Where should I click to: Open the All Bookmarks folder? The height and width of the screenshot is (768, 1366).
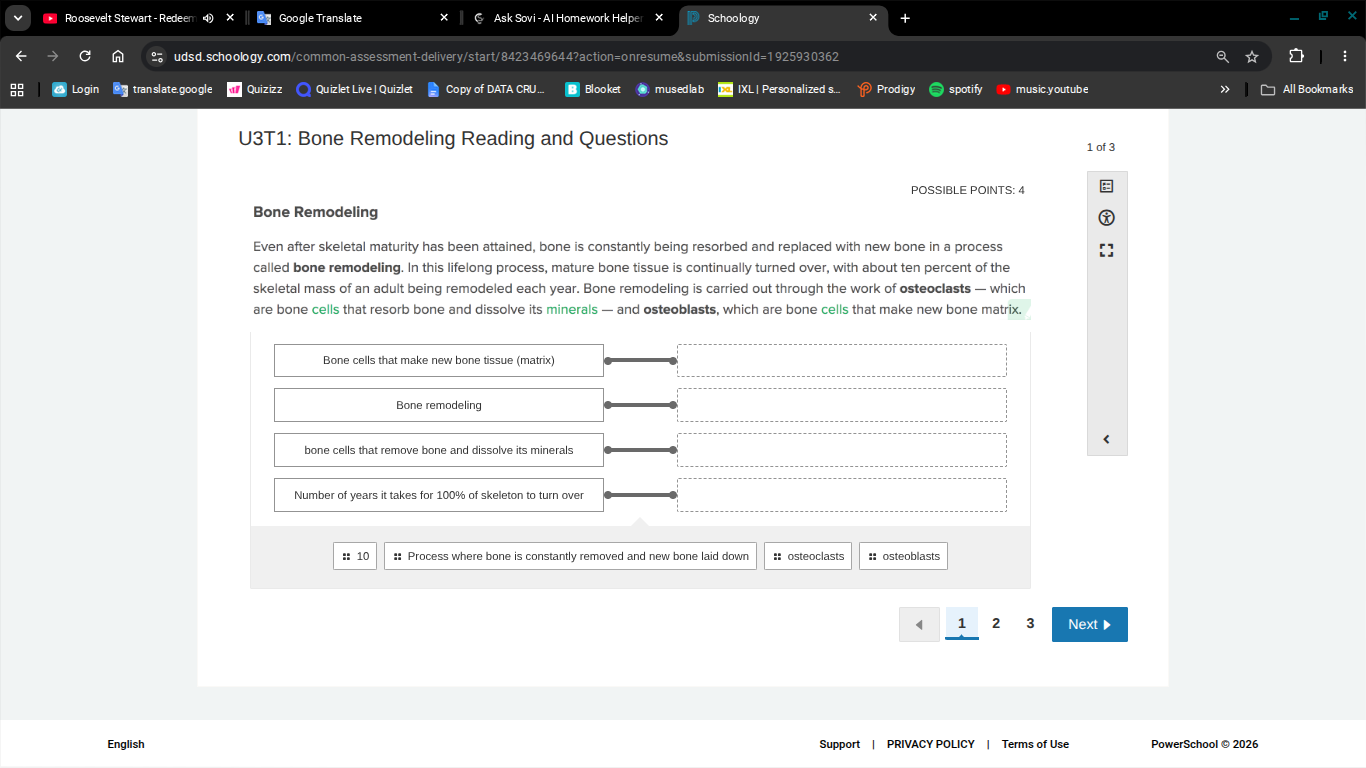click(x=1307, y=89)
